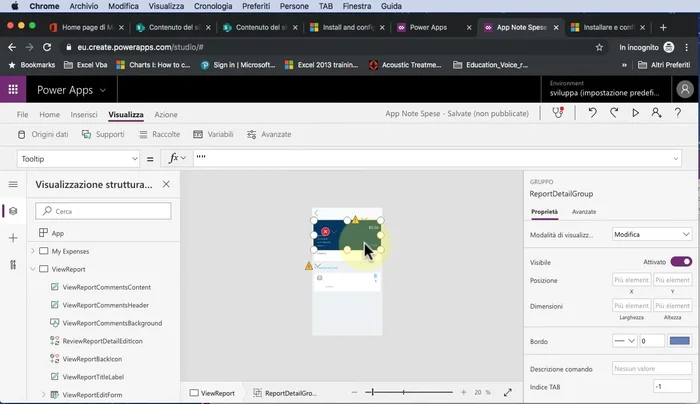Select the Tree view layers icon
Image resolution: width=700 pixels, height=404 pixels.
pyautogui.click(x=13, y=211)
